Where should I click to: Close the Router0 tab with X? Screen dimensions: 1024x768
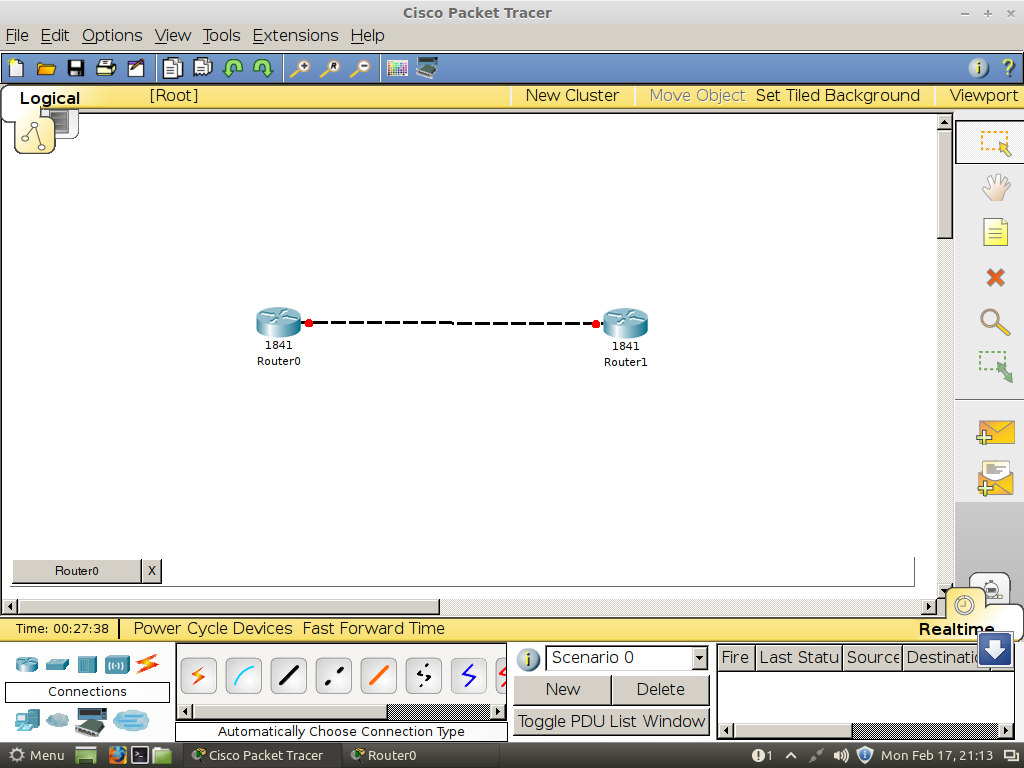point(152,571)
